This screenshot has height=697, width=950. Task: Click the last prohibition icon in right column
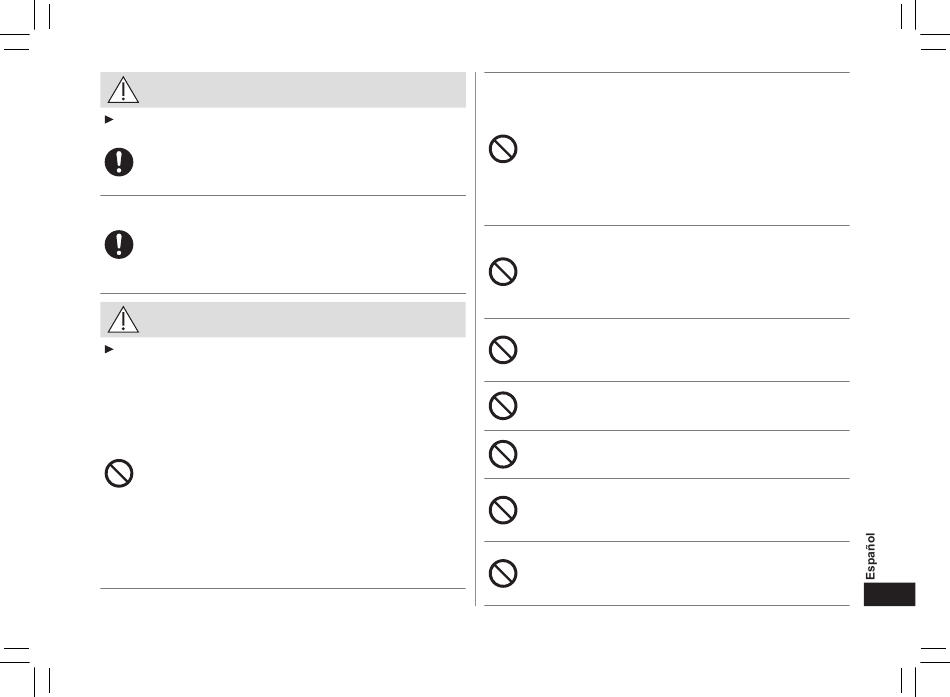click(x=503, y=573)
